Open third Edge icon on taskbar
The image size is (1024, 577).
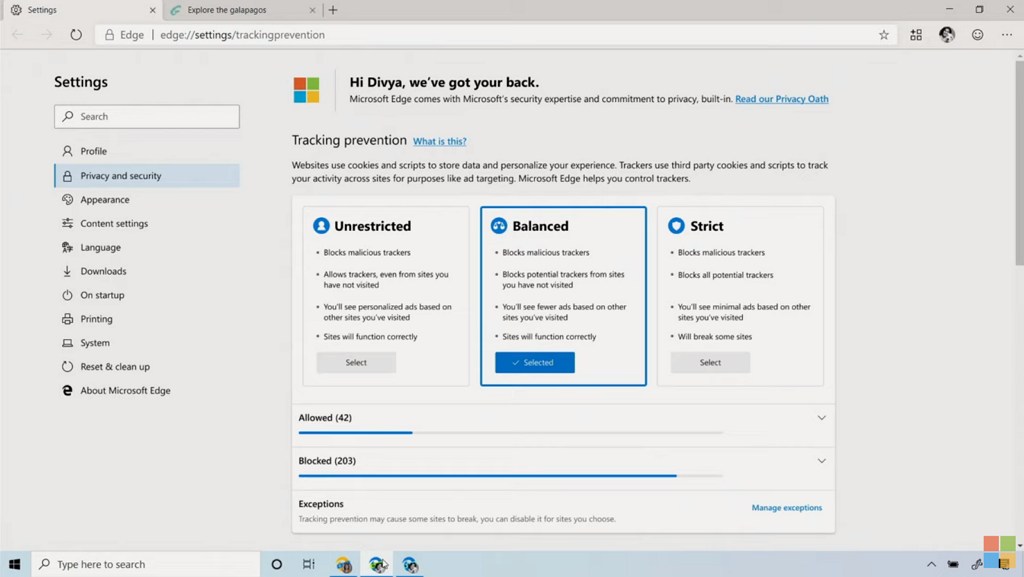point(409,564)
